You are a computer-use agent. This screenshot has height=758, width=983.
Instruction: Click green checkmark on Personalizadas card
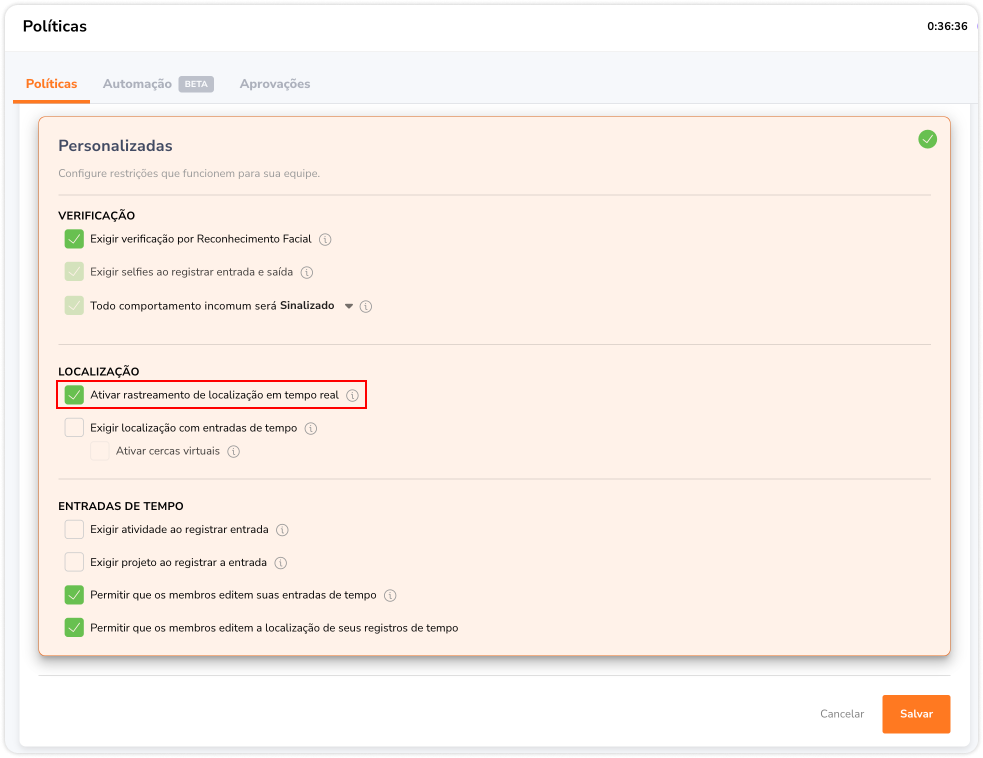pos(927,139)
